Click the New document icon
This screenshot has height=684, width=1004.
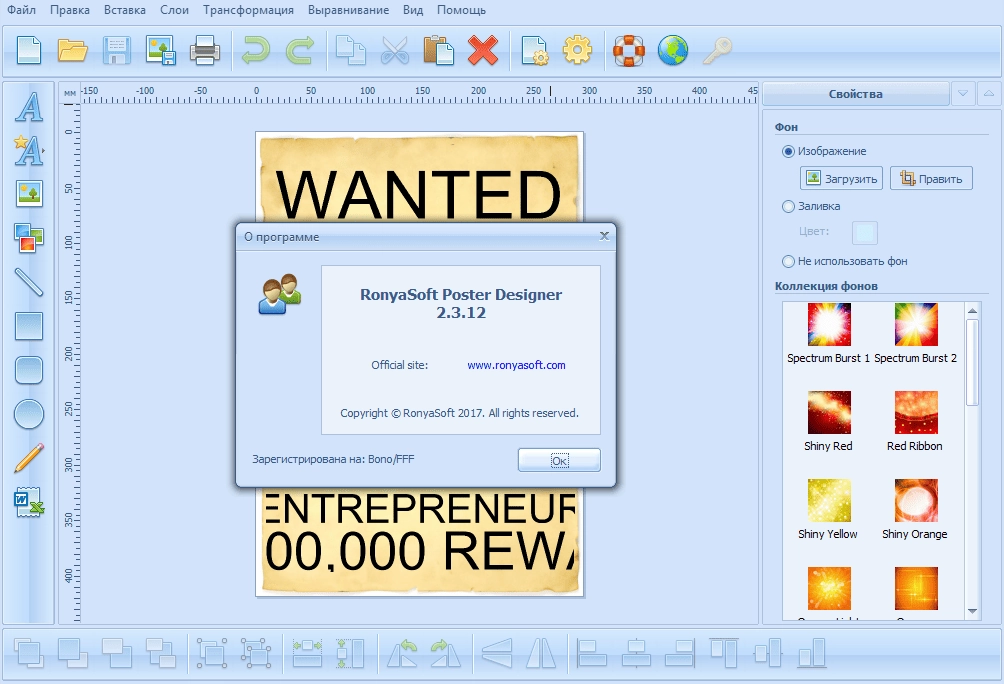coord(29,50)
